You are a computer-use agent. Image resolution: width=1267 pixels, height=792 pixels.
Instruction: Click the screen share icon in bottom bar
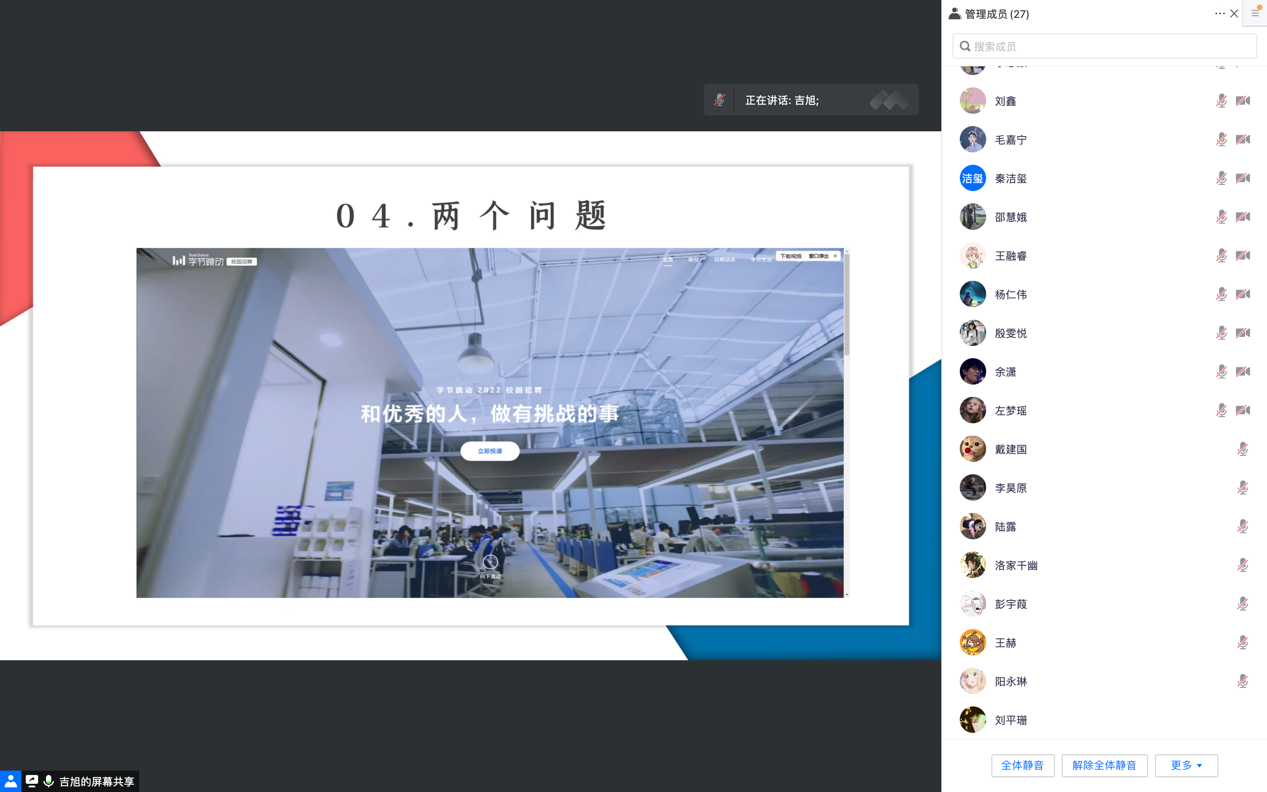[x=32, y=781]
